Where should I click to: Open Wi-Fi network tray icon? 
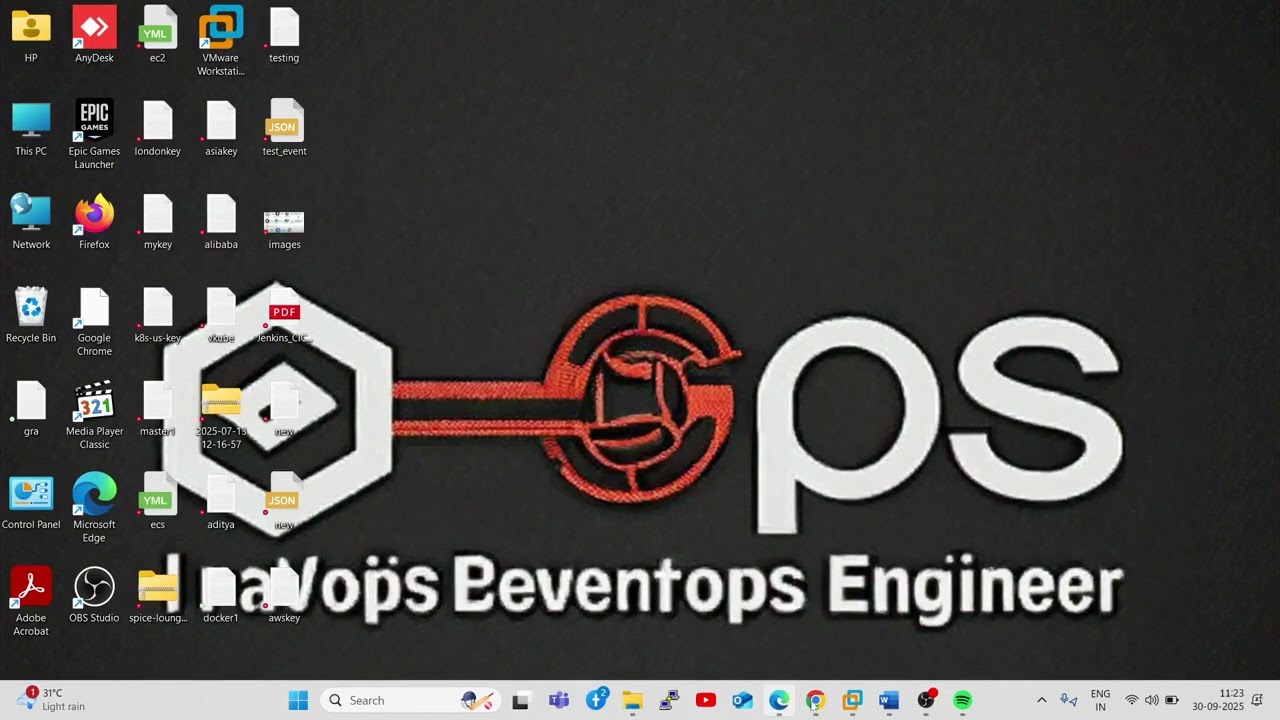[1132, 700]
